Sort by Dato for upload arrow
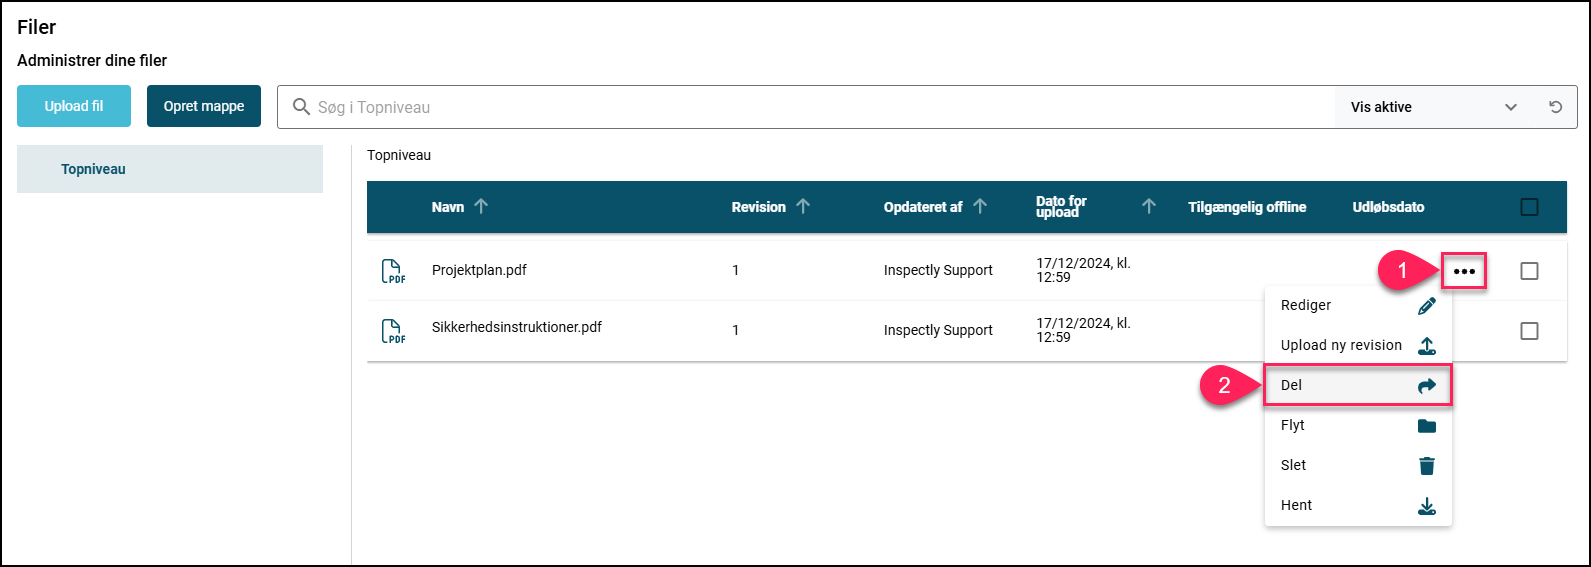 (1149, 206)
